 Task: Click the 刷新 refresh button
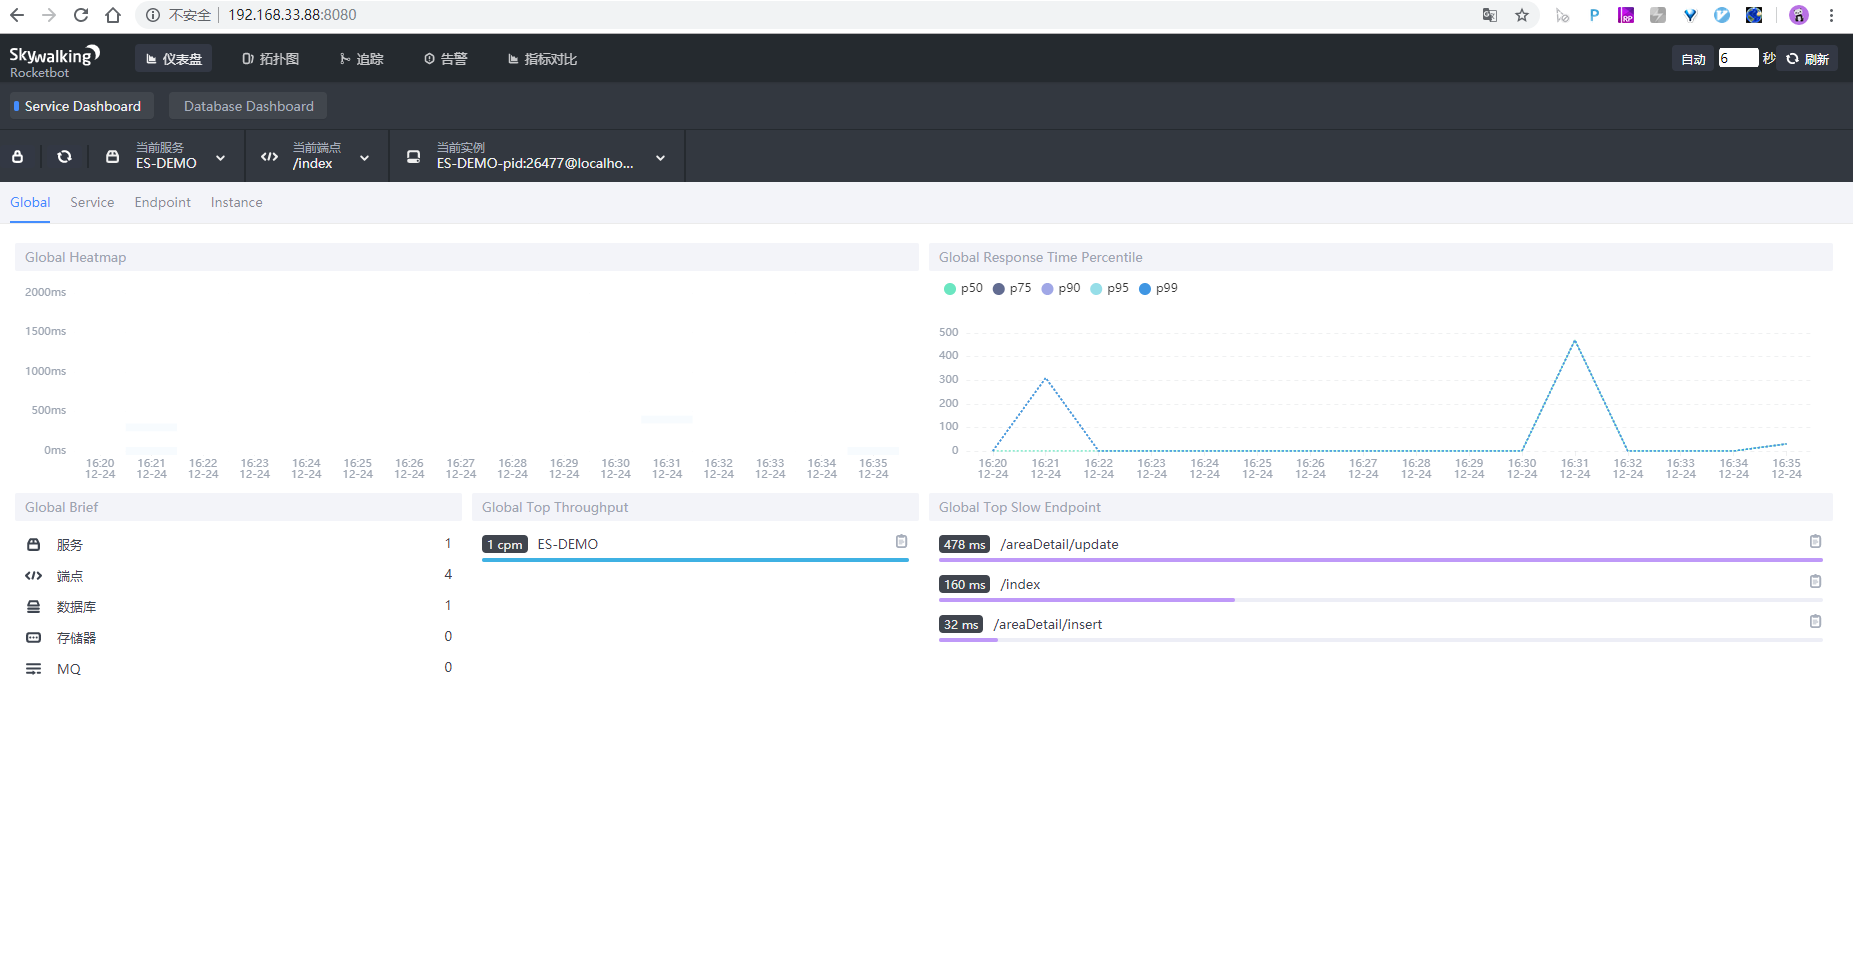pyautogui.click(x=1808, y=59)
